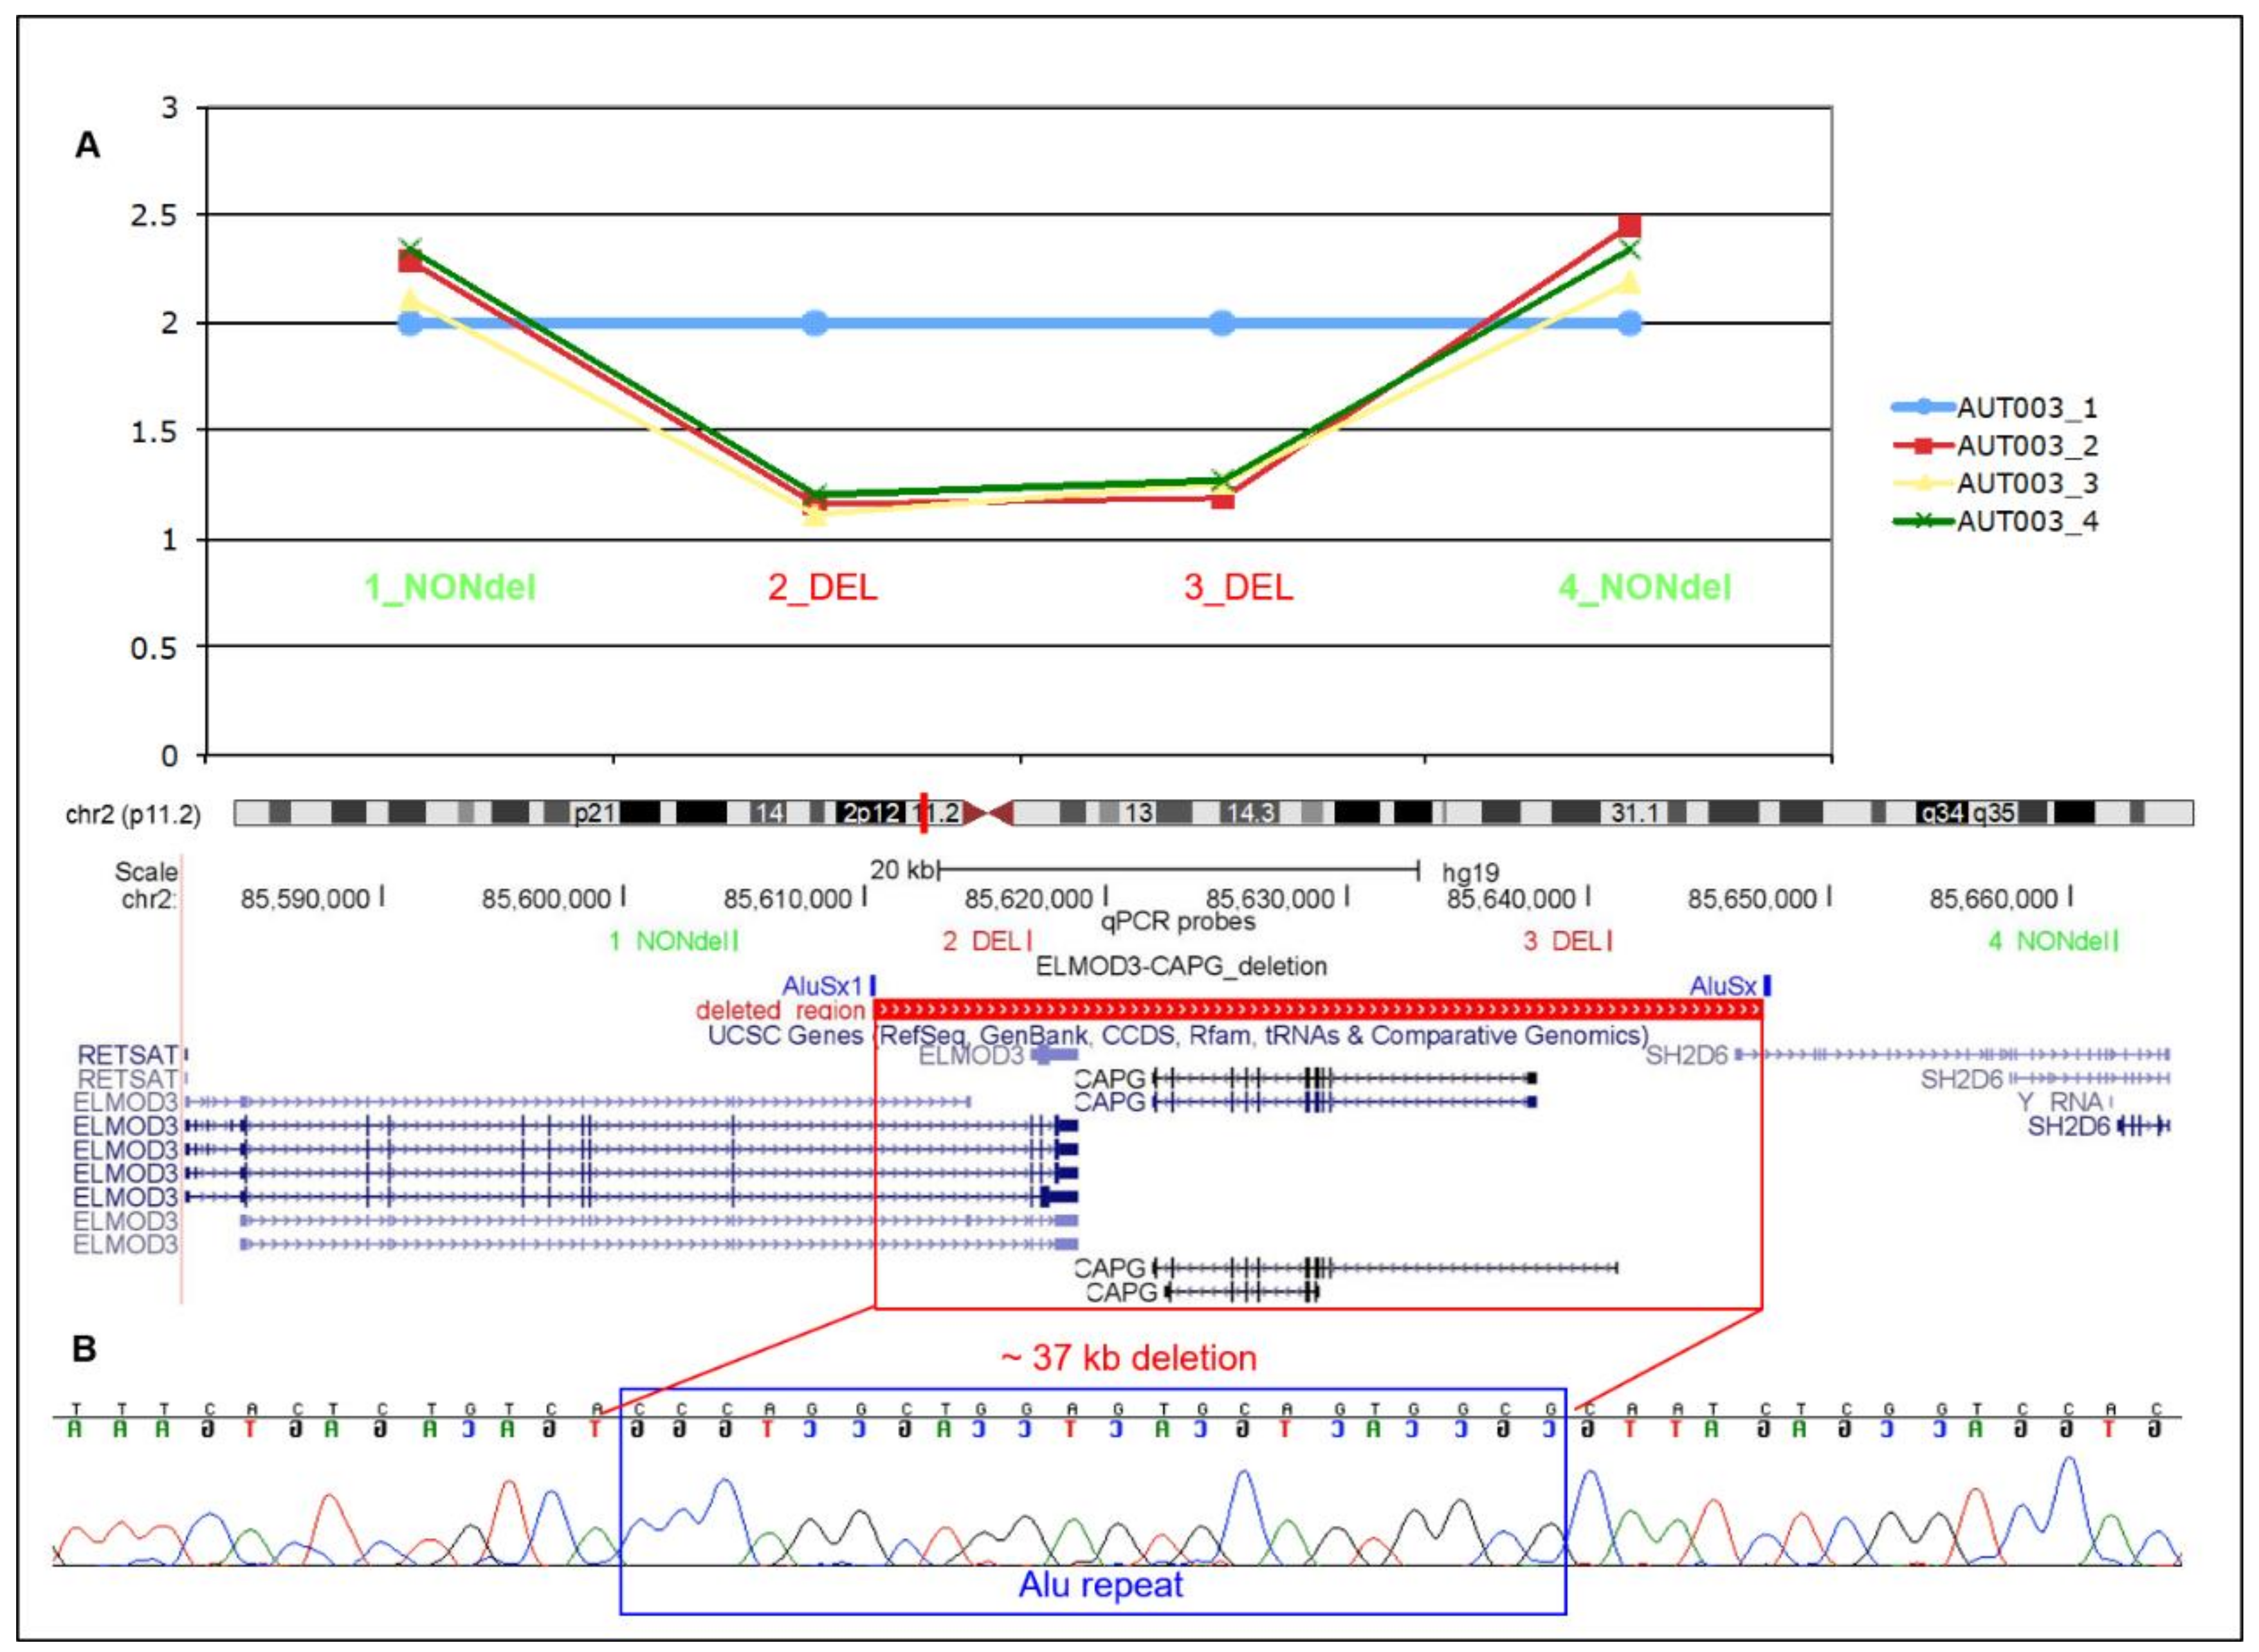Image resolution: width=2259 pixels, height=1652 pixels.
Task: Click the AluSx1 repeat marker label
Action: (x=822, y=986)
